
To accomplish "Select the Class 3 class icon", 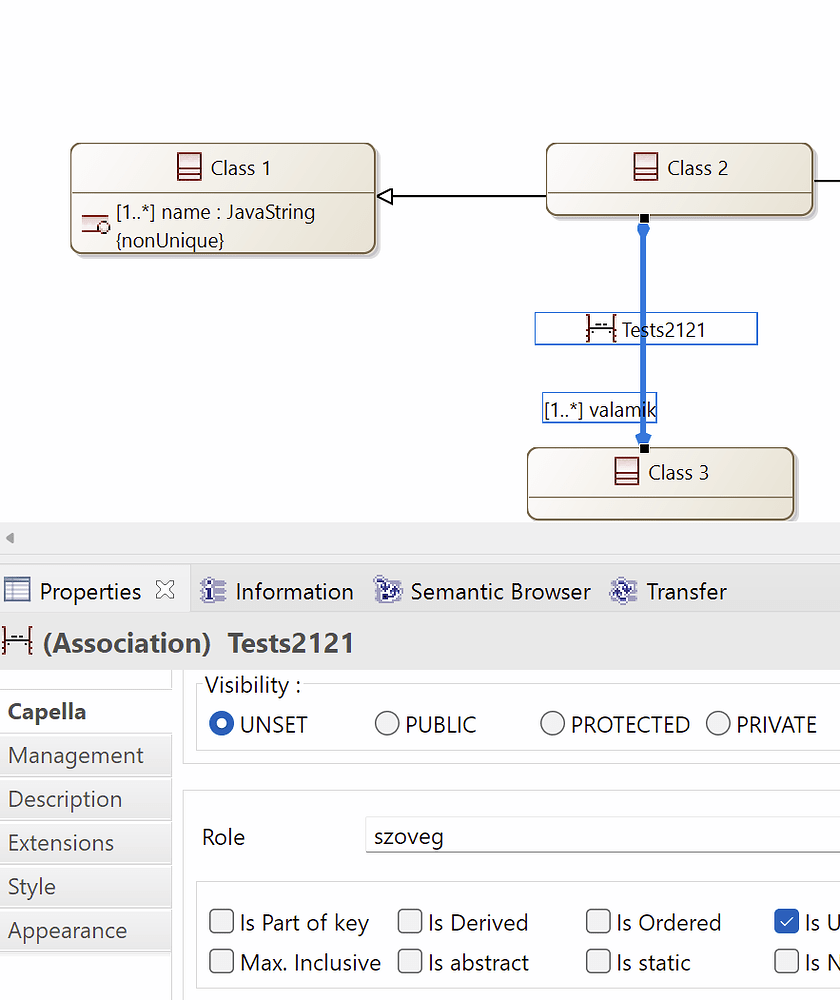I will [x=627, y=472].
